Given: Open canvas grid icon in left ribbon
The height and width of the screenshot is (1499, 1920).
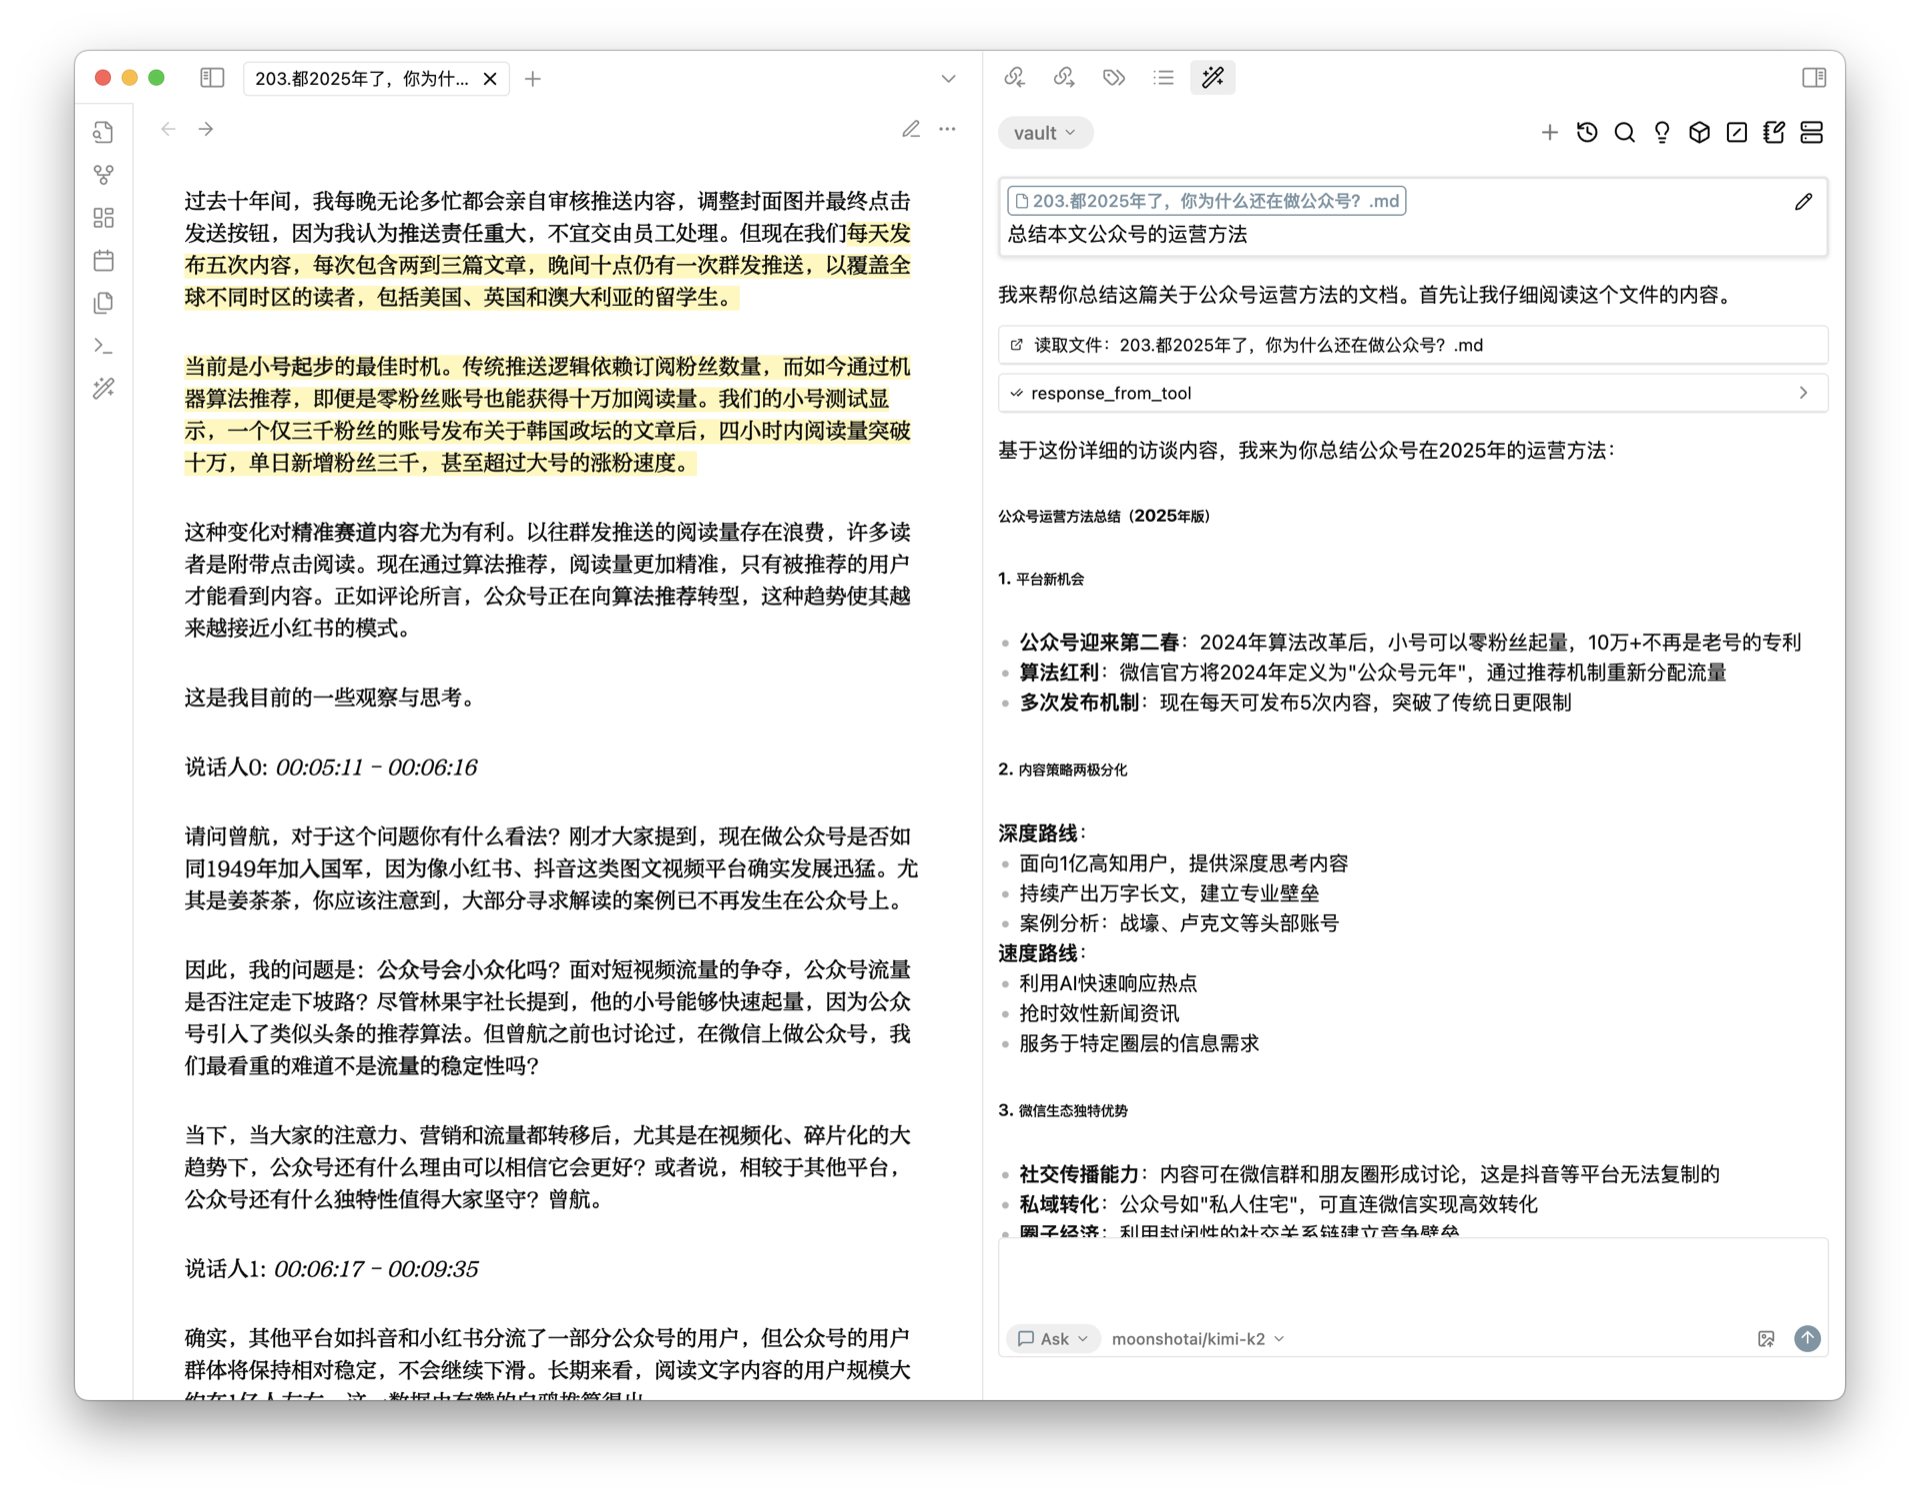Looking at the screenshot, I should click(x=104, y=218).
